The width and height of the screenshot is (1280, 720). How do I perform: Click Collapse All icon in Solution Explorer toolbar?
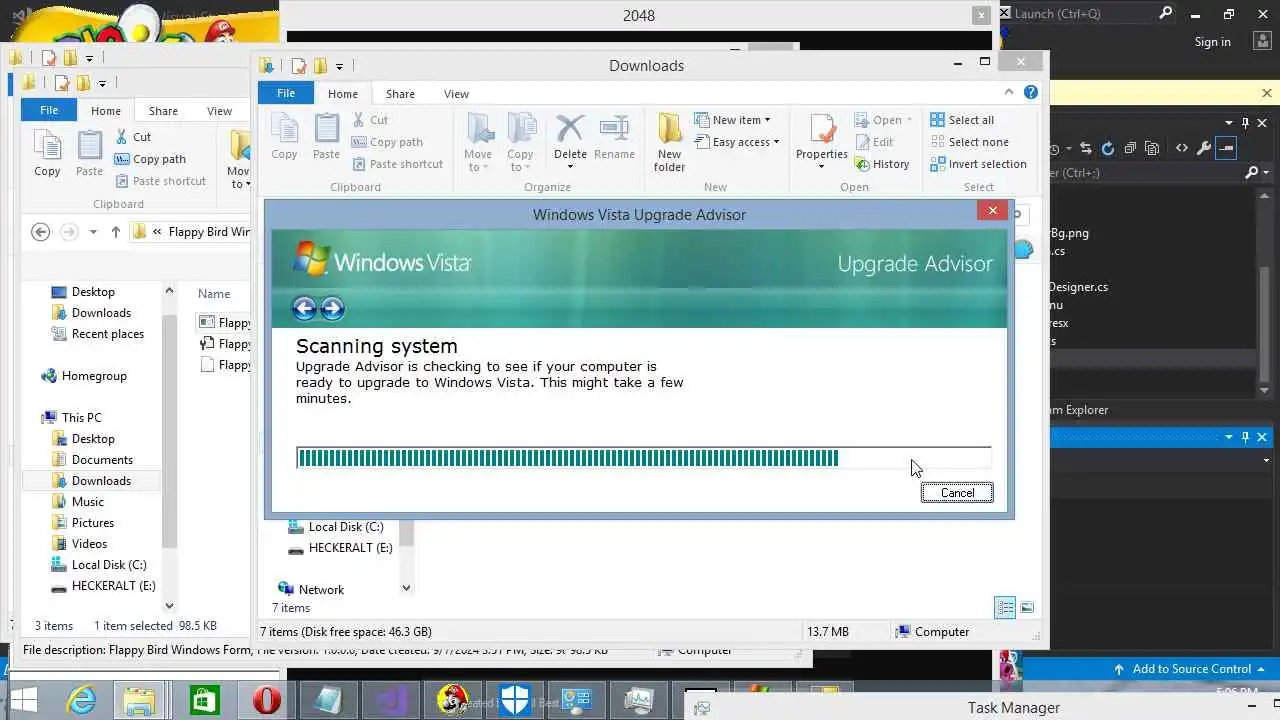point(1129,148)
